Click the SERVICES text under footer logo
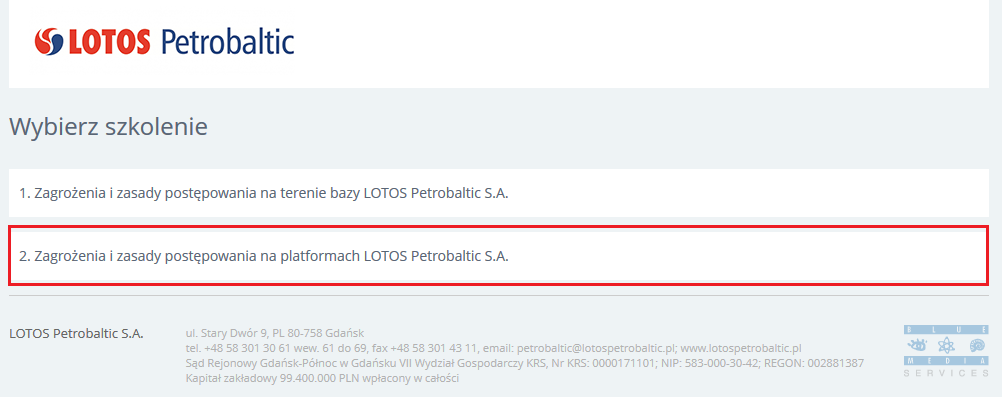The height and width of the screenshot is (397, 1002). point(946,373)
